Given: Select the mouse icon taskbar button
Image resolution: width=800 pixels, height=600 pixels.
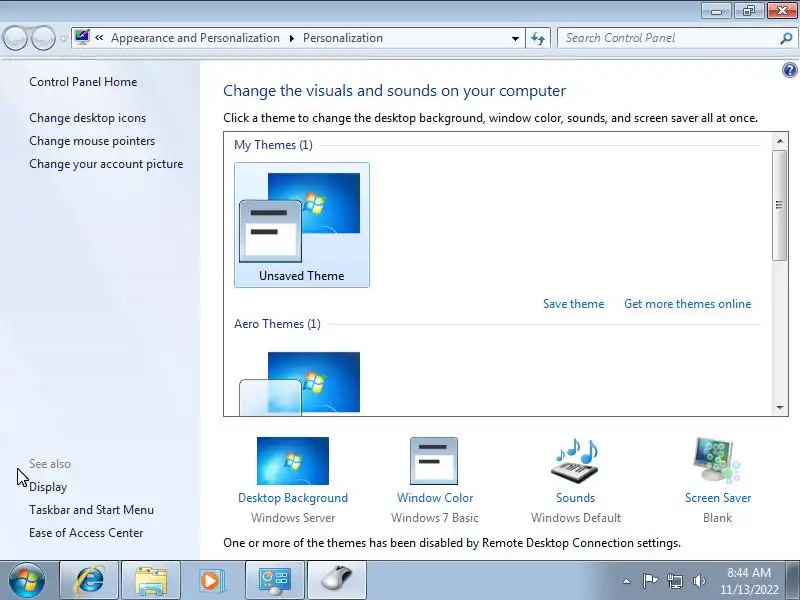Looking at the screenshot, I should [337, 580].
